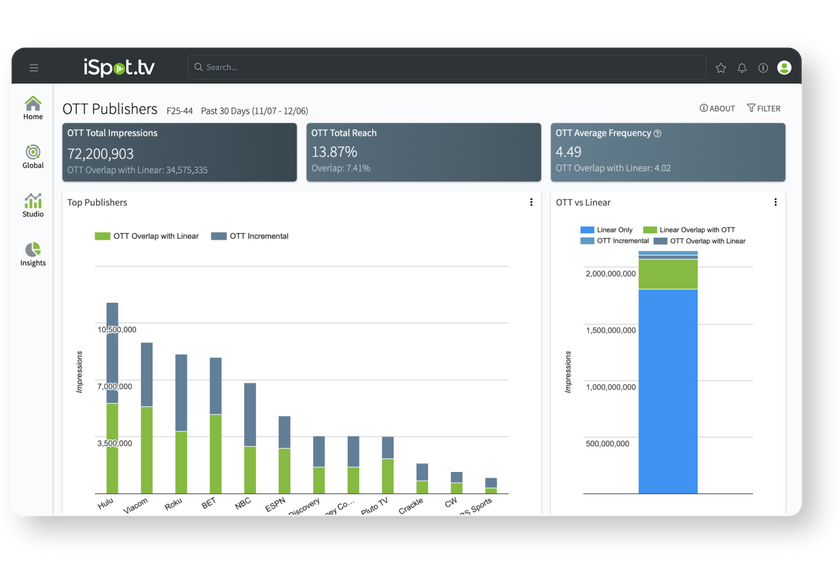840x574 pixels.
Task: Click the OTT Average Frequency card
Action: coord(668,152)
